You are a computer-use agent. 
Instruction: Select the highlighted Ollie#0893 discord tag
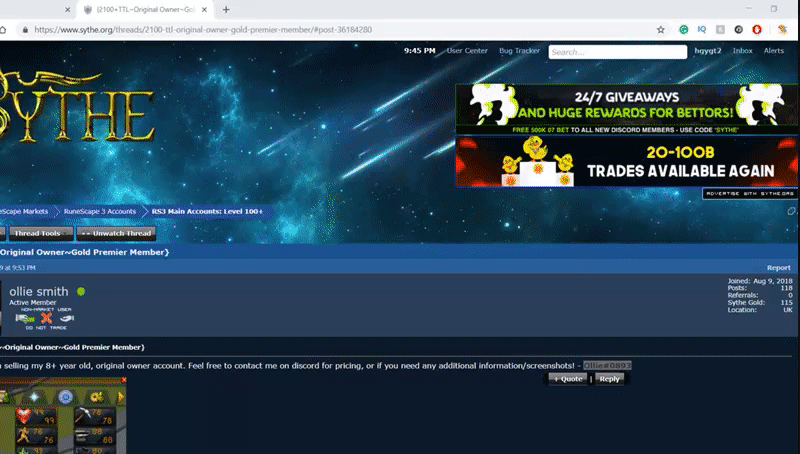click(x=607, y=365)
